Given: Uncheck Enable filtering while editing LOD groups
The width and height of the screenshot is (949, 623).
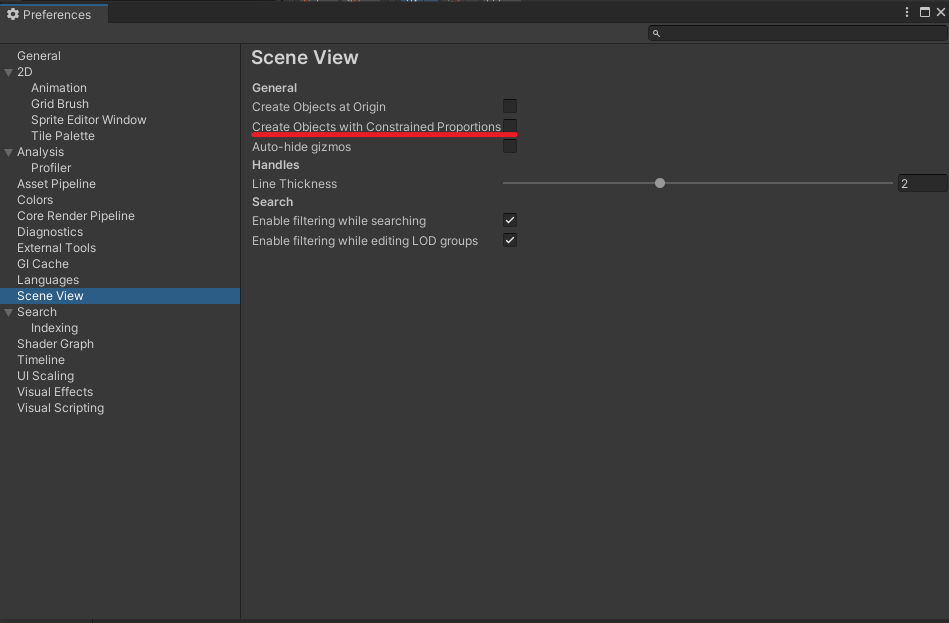Looking at the screenshot, I should (x=510, y=239).
